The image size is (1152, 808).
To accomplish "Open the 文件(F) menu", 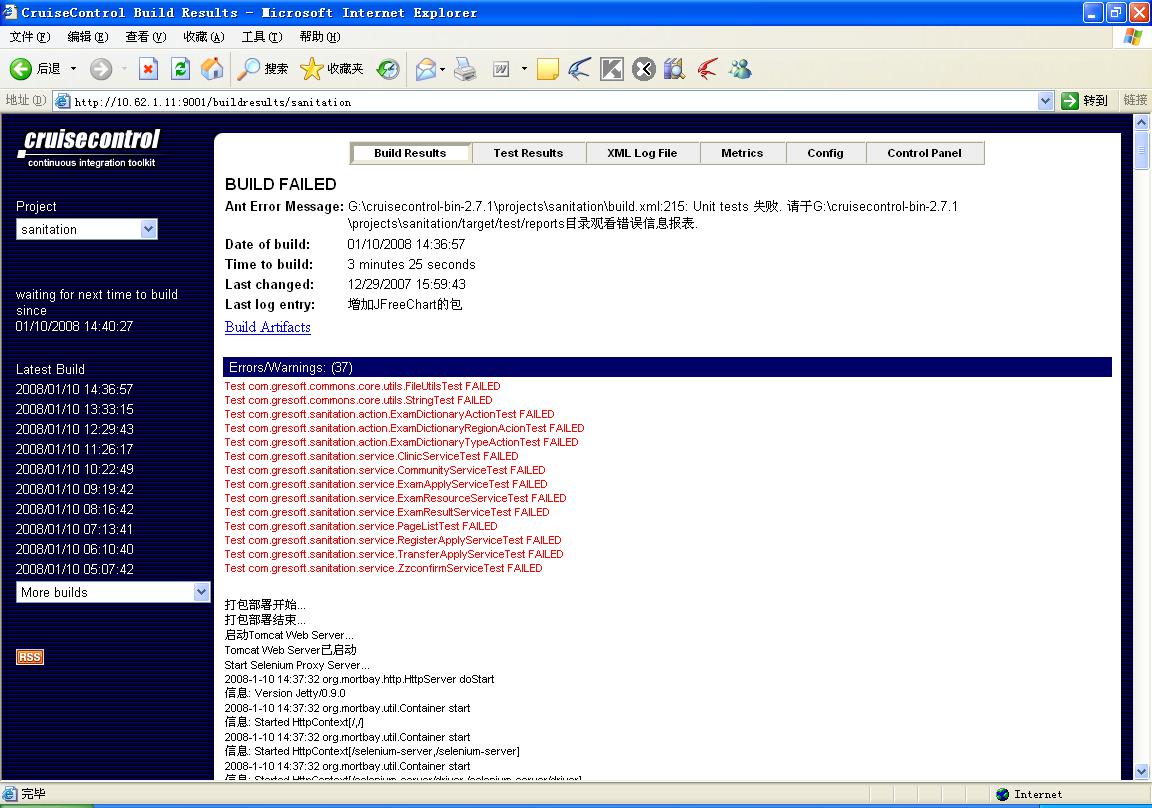I will [x=29, y=37].
